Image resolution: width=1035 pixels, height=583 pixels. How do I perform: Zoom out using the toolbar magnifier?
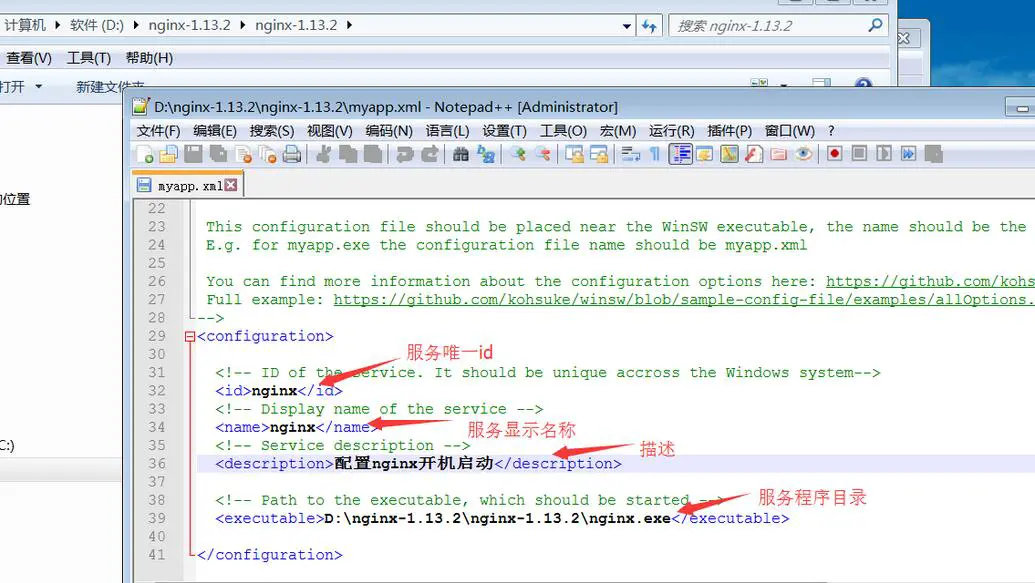tap(543, 154)
